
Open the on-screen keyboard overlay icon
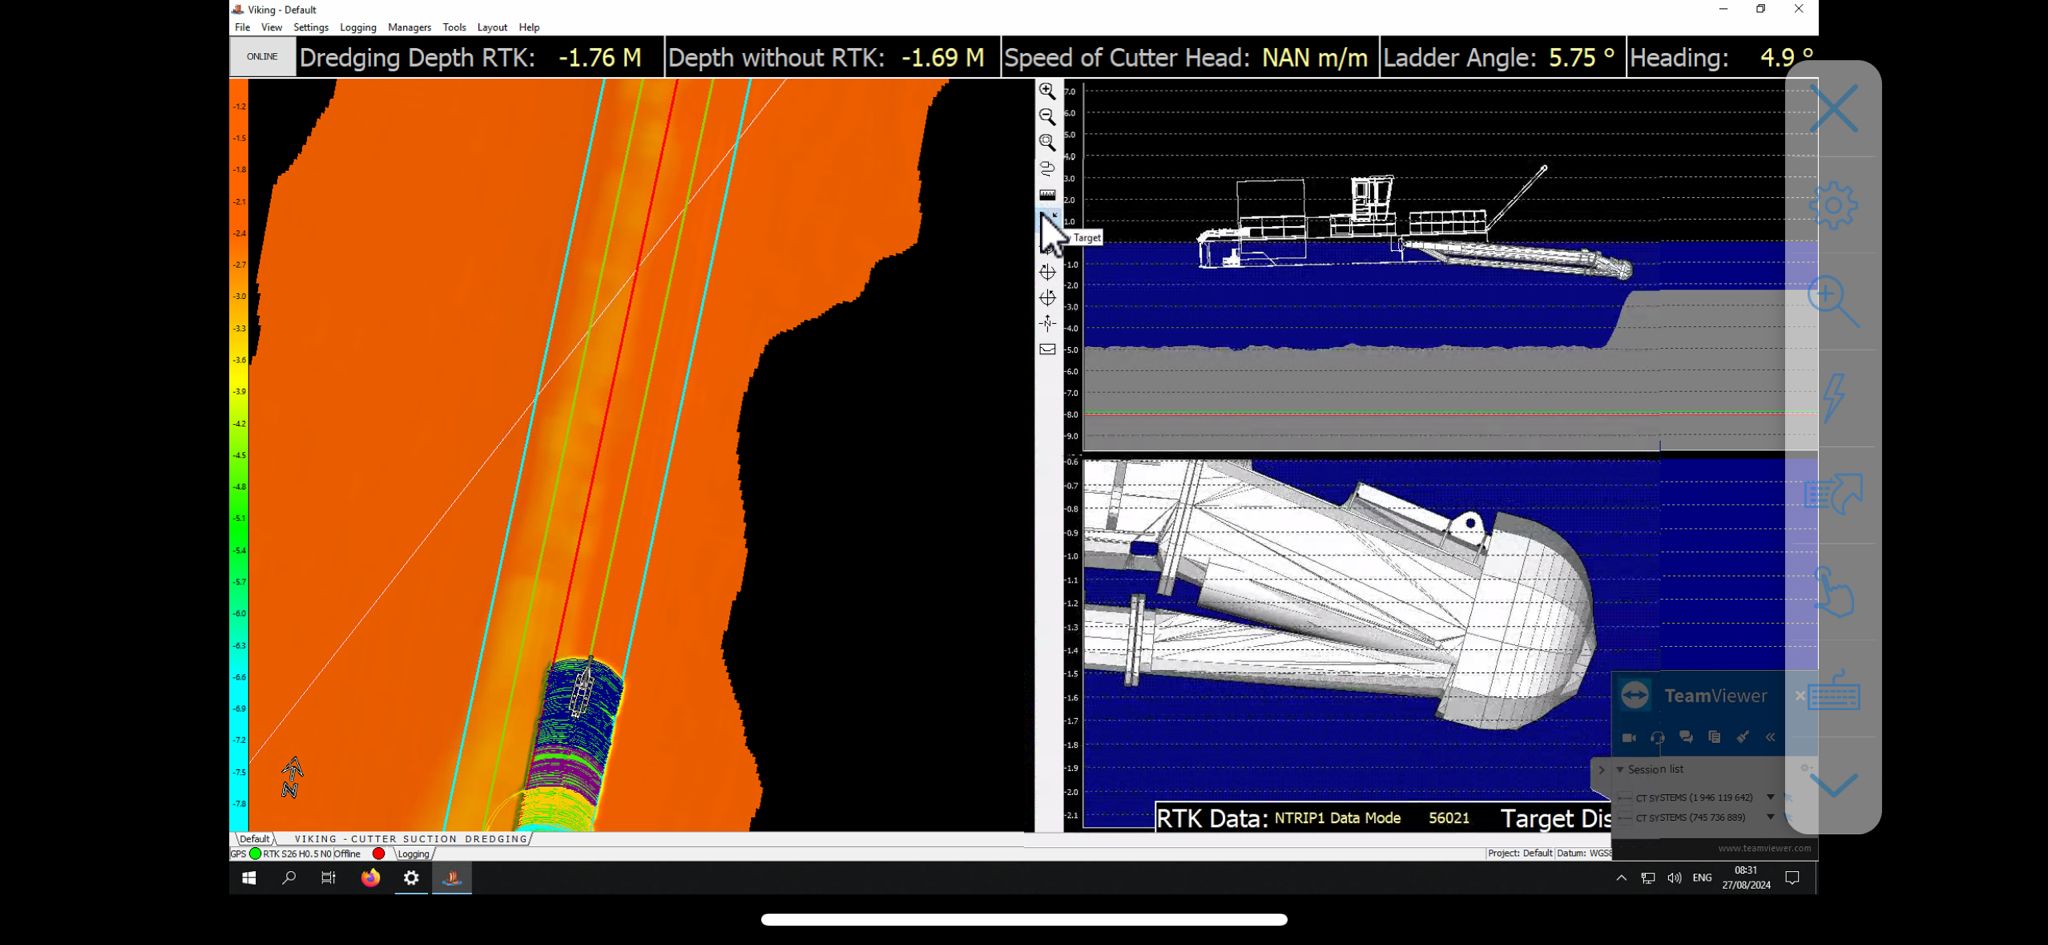pyautogui.click(x=1835, y=691)
